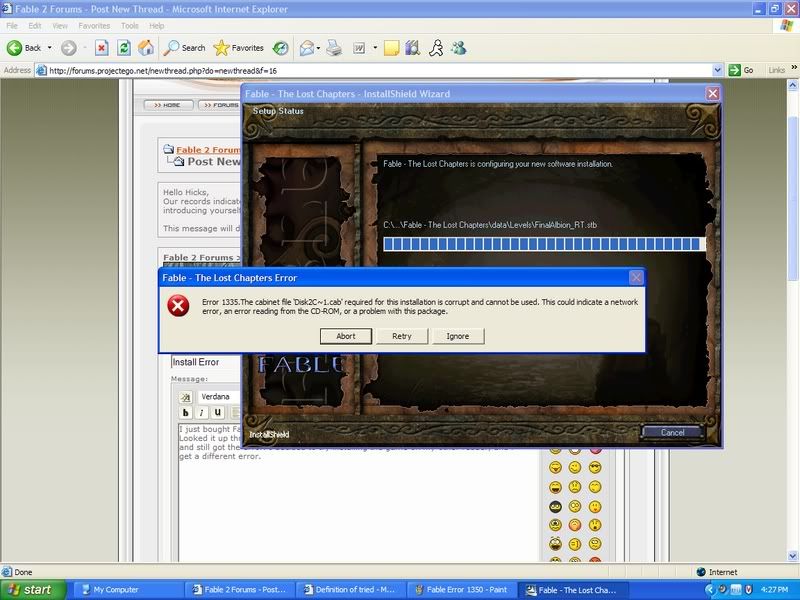Image resolution: width=800 pixels, height=600 pixels.
Task: Click the red error X icon
Action: coord(178,306)
